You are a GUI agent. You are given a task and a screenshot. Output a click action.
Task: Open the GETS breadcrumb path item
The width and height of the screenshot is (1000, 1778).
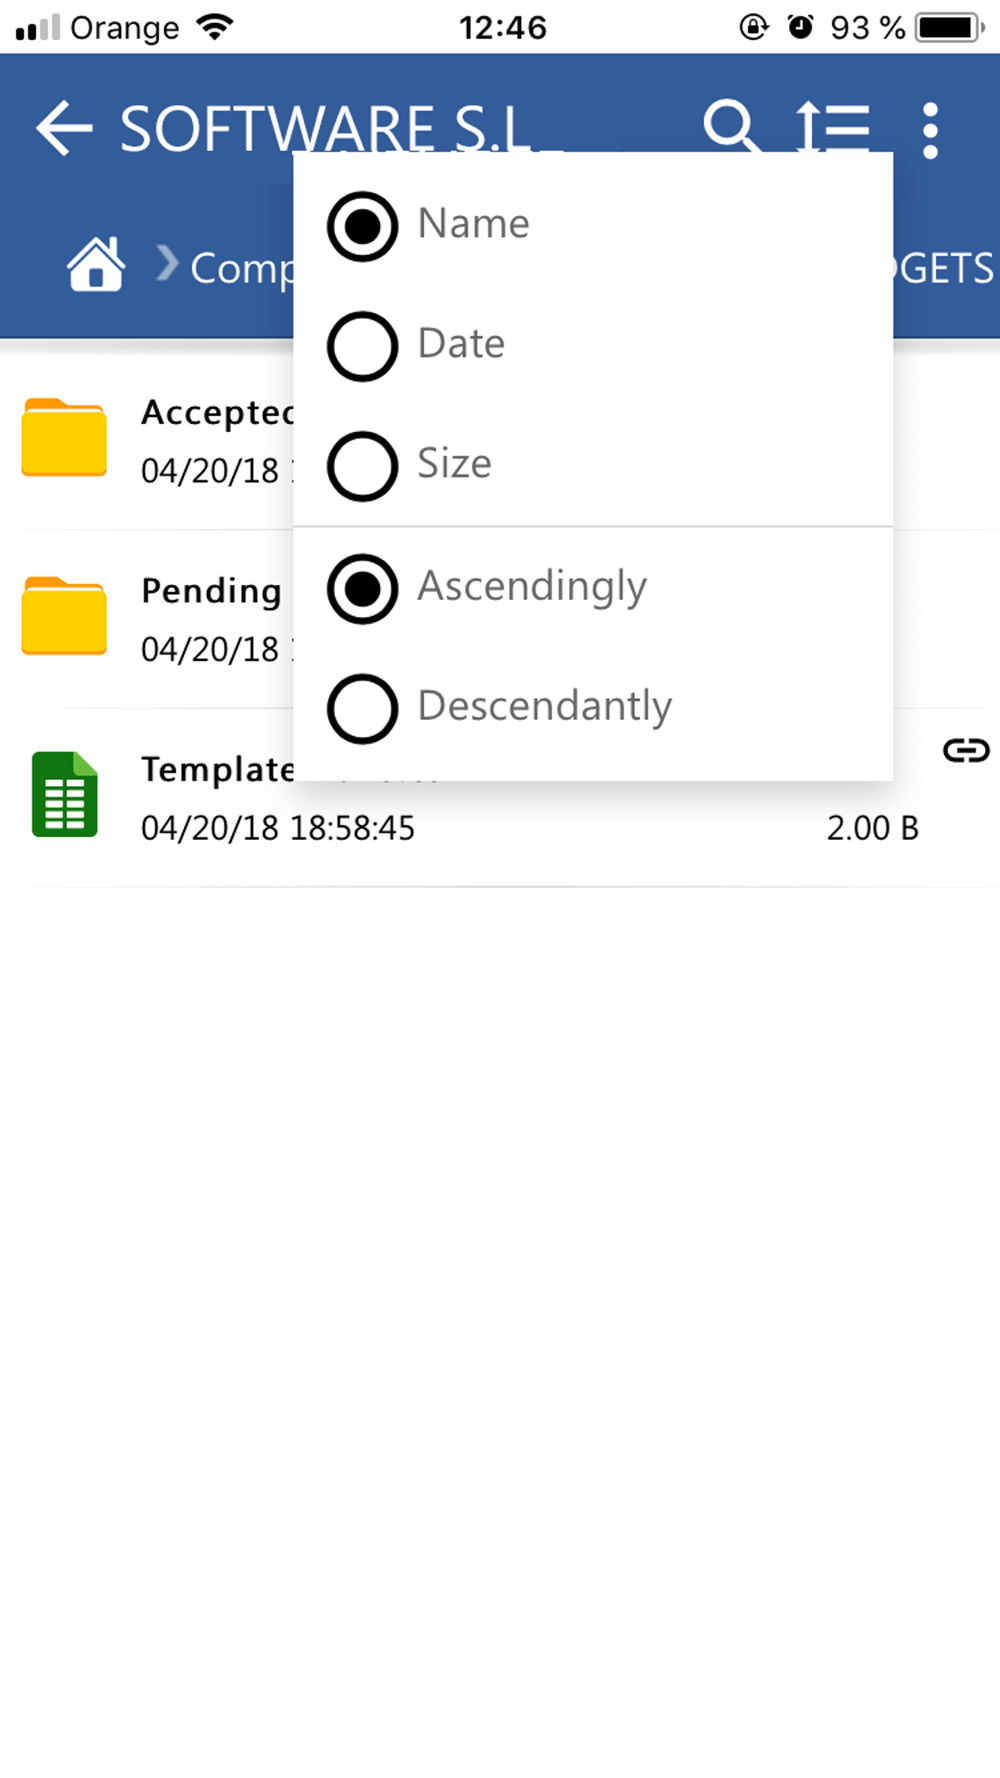[945, 268]
